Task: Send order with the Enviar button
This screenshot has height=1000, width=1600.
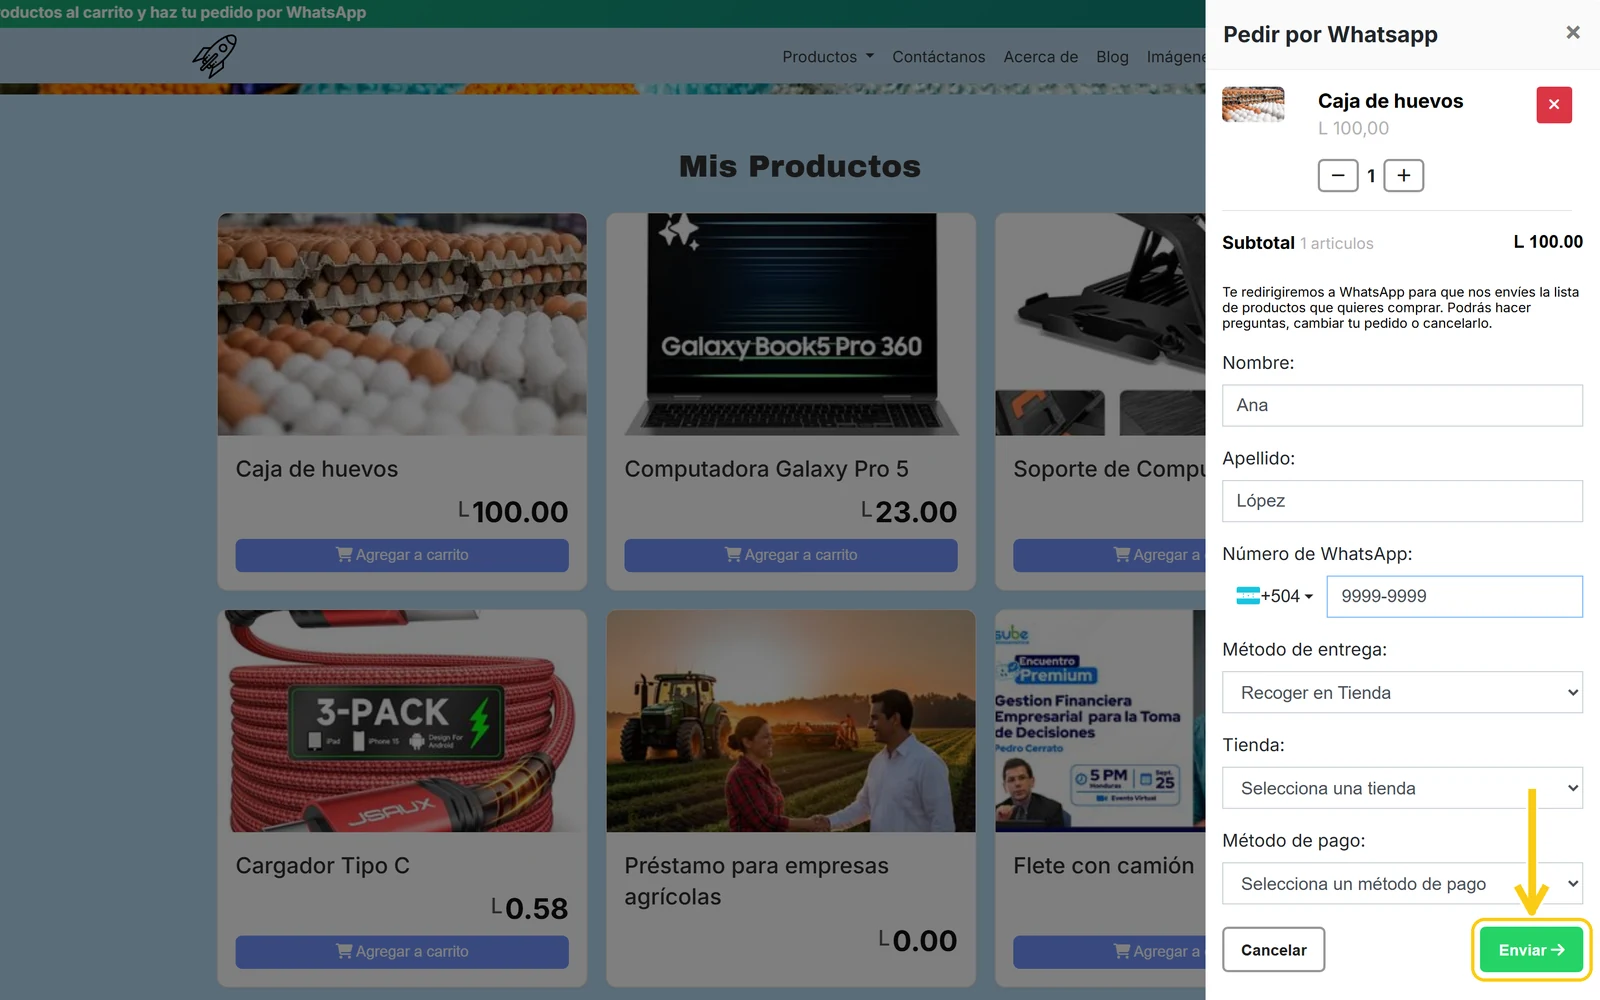Action: point(1531,950)
